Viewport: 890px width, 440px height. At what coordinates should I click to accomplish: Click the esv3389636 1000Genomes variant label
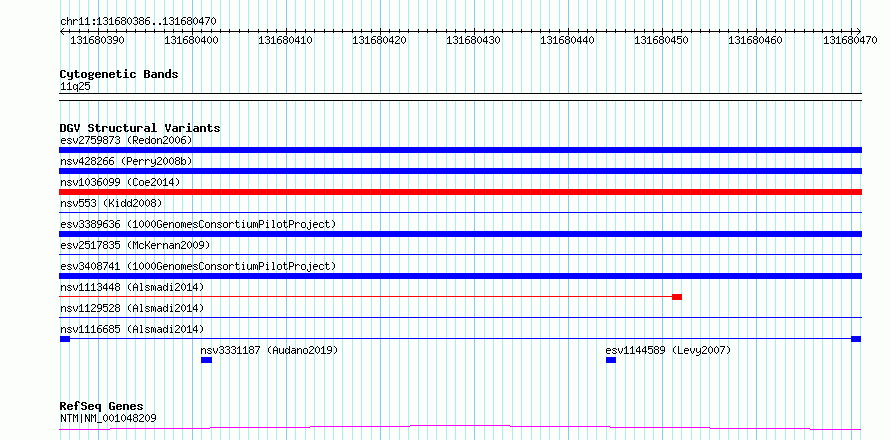(x=198, y=224)
